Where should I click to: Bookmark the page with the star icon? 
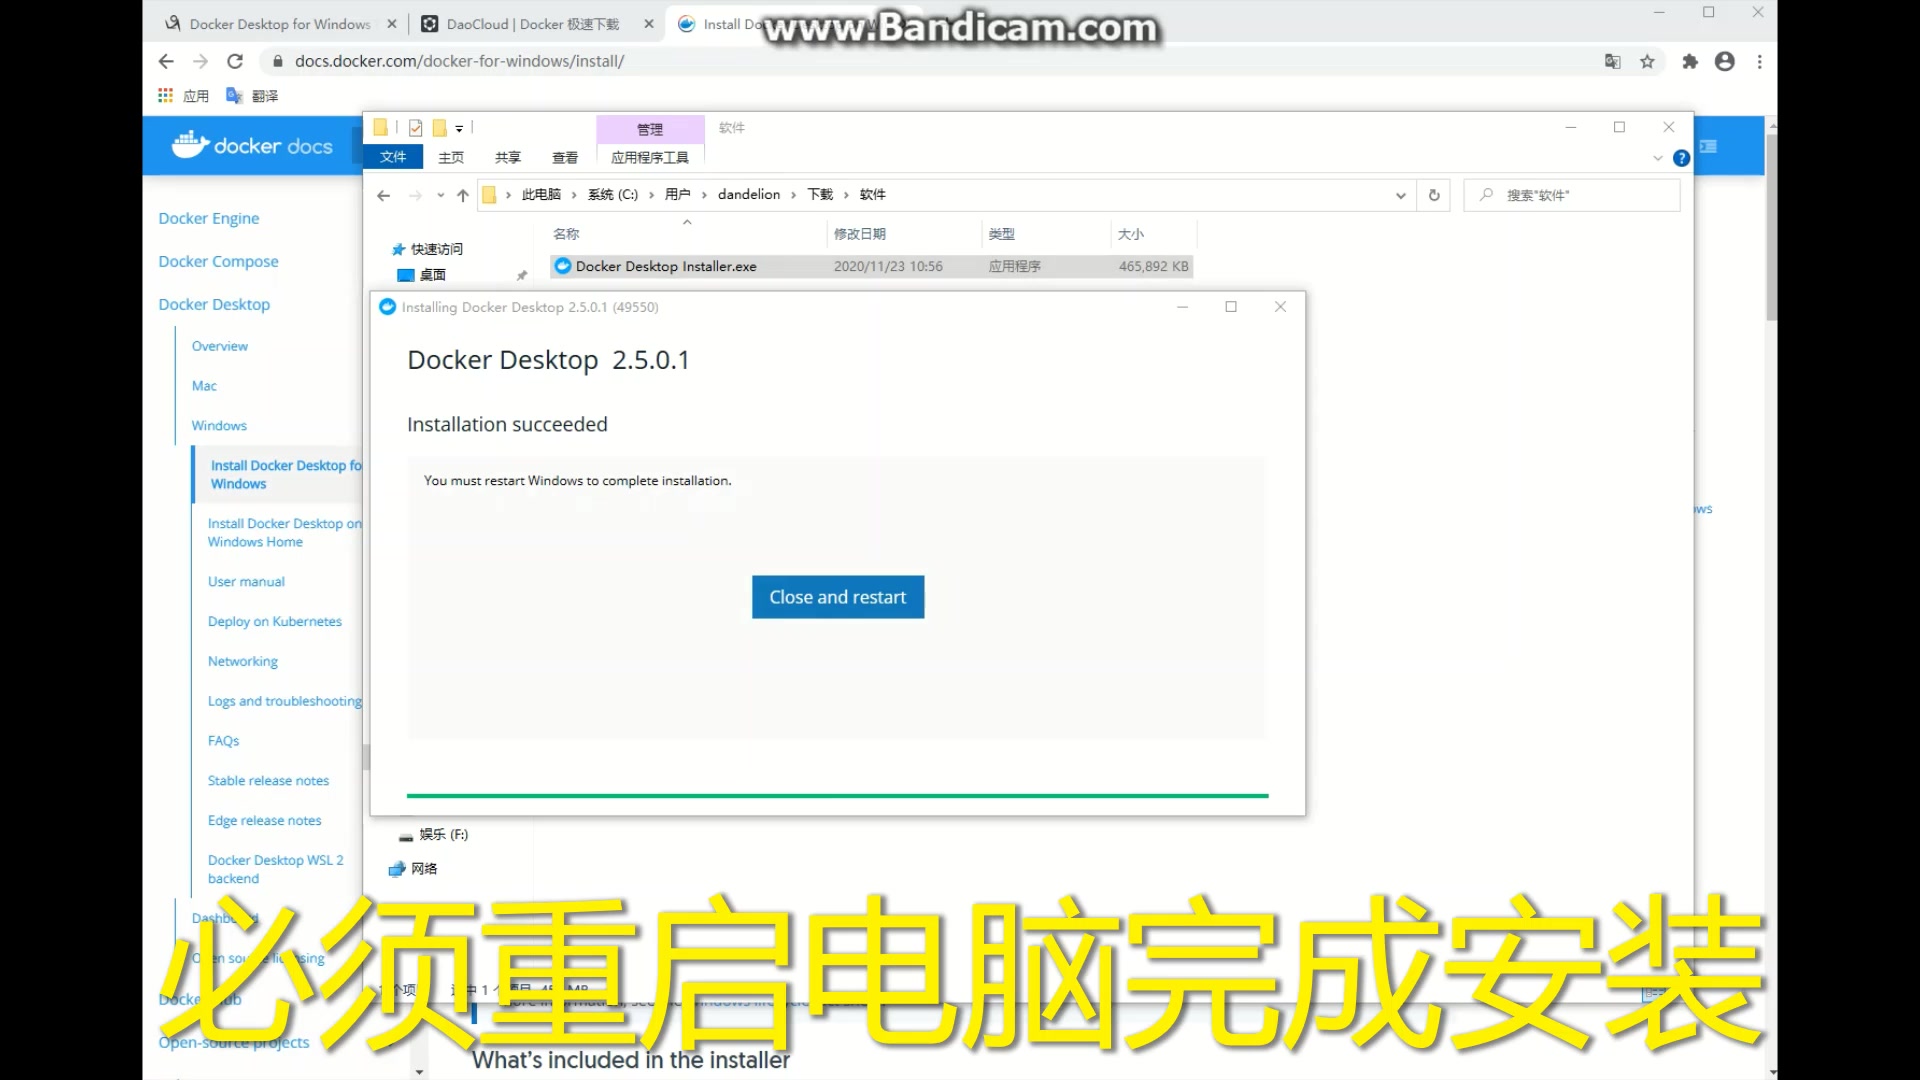1647,61
